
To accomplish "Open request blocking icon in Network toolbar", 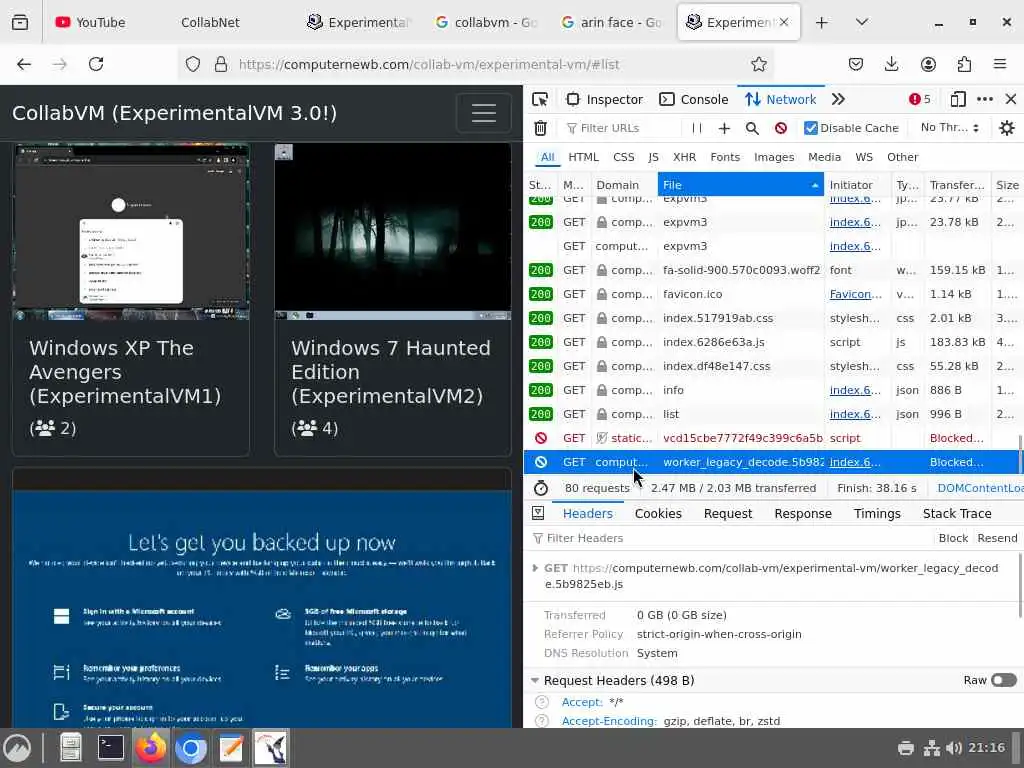I will click(780, 128).
